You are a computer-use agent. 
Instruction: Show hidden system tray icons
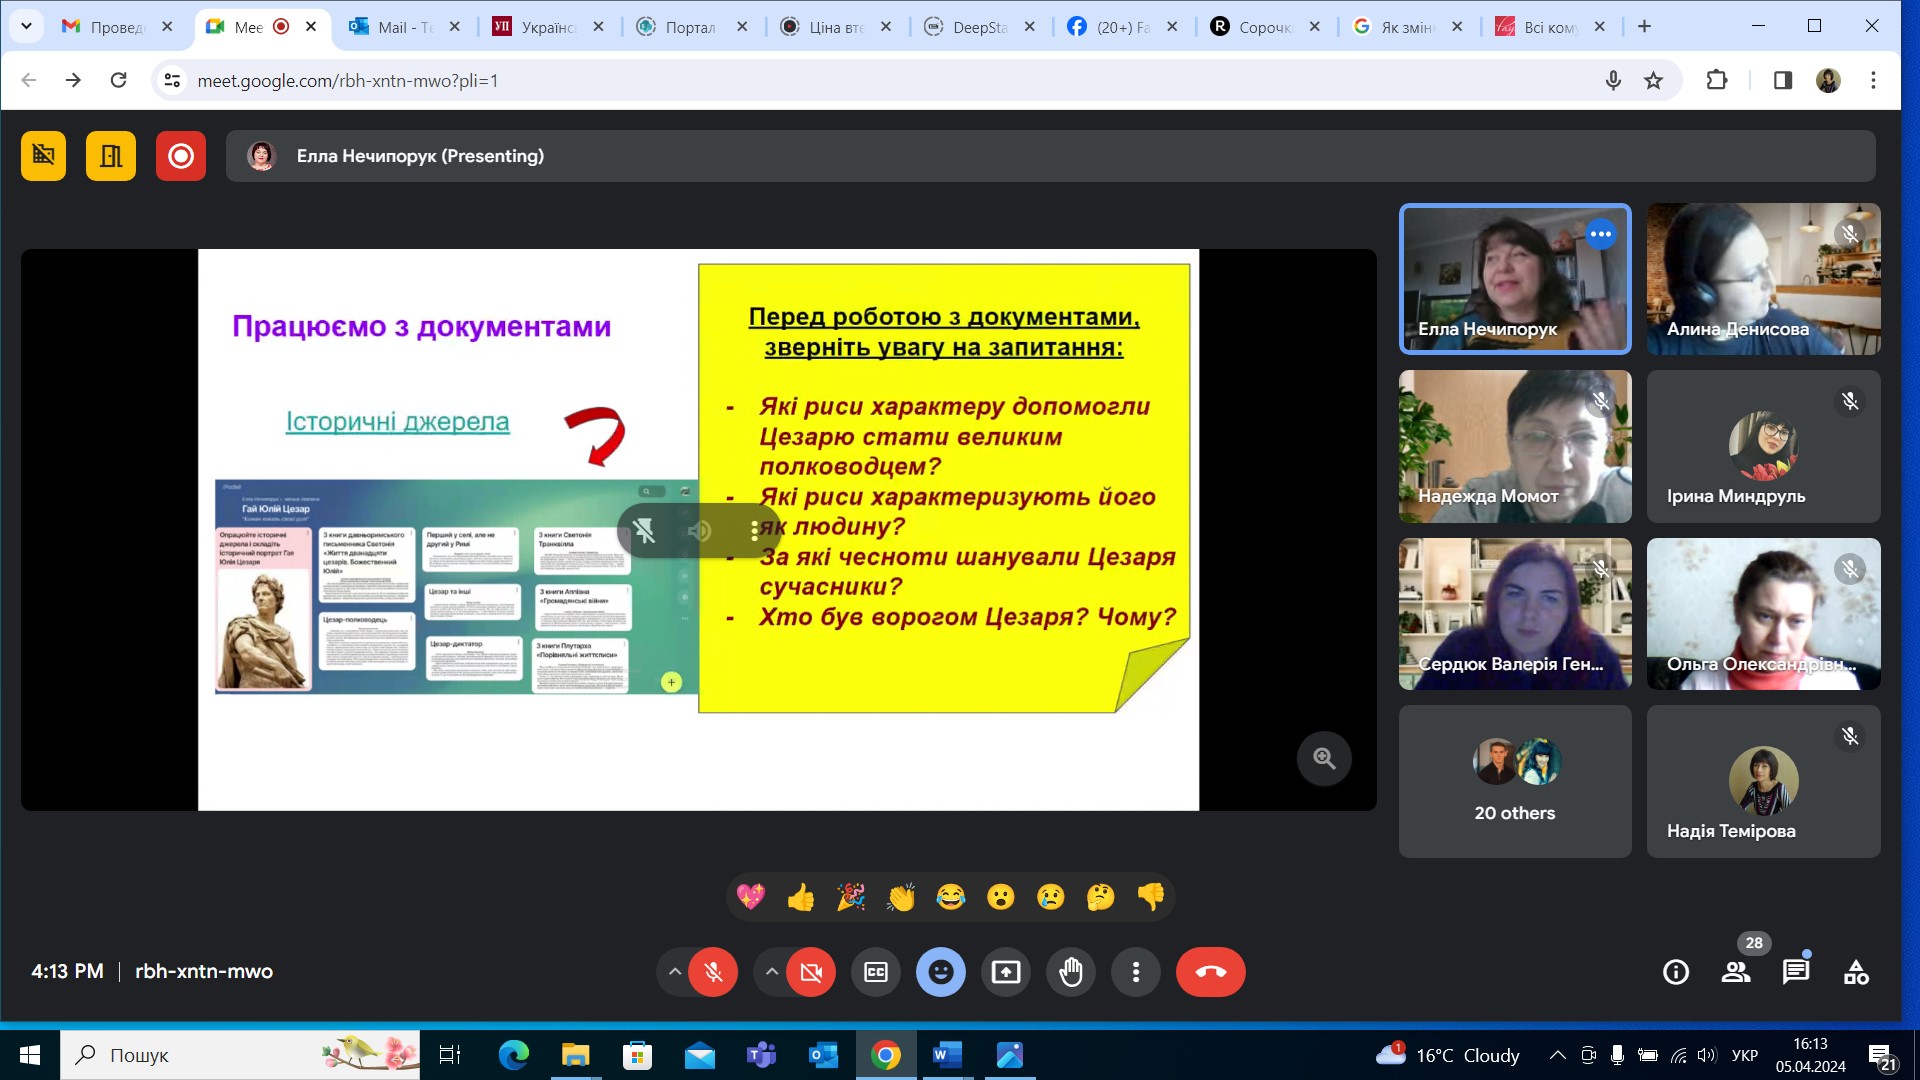(x=1557, y=1055)
